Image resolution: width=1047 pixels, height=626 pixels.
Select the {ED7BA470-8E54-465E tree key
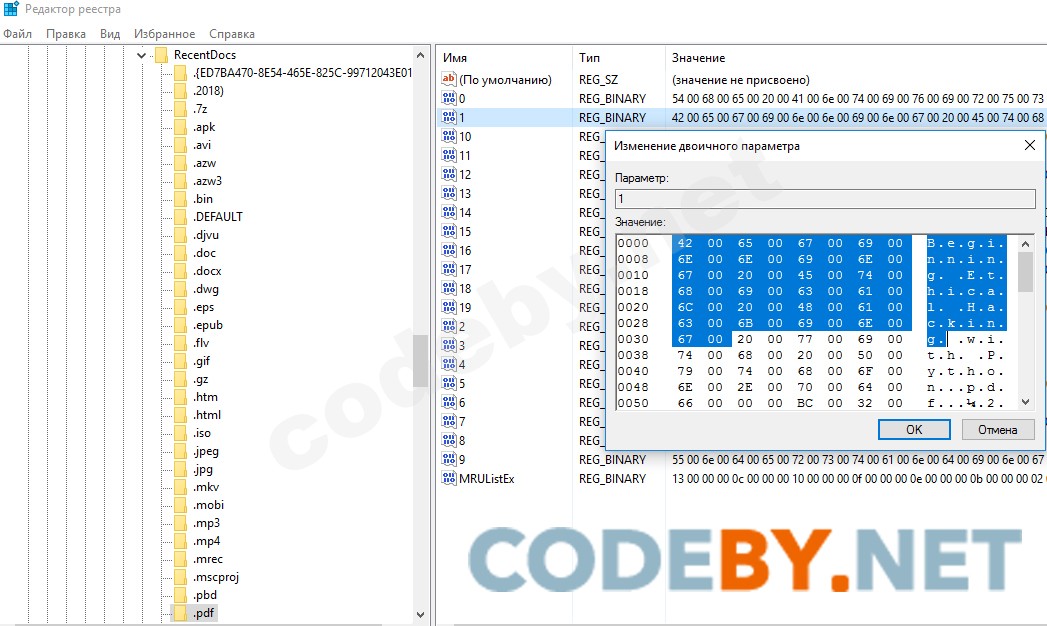[302, 73]
